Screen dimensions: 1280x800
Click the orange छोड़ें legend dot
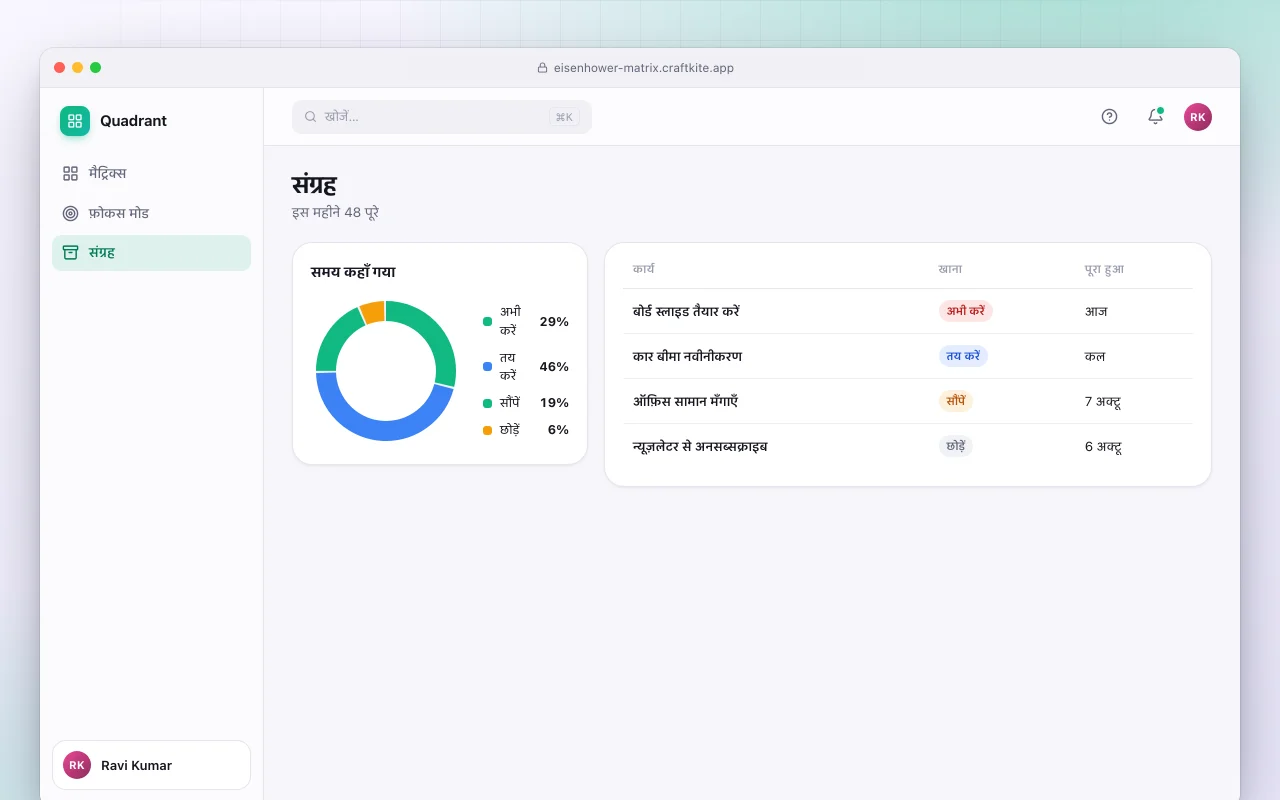point(487,430)
